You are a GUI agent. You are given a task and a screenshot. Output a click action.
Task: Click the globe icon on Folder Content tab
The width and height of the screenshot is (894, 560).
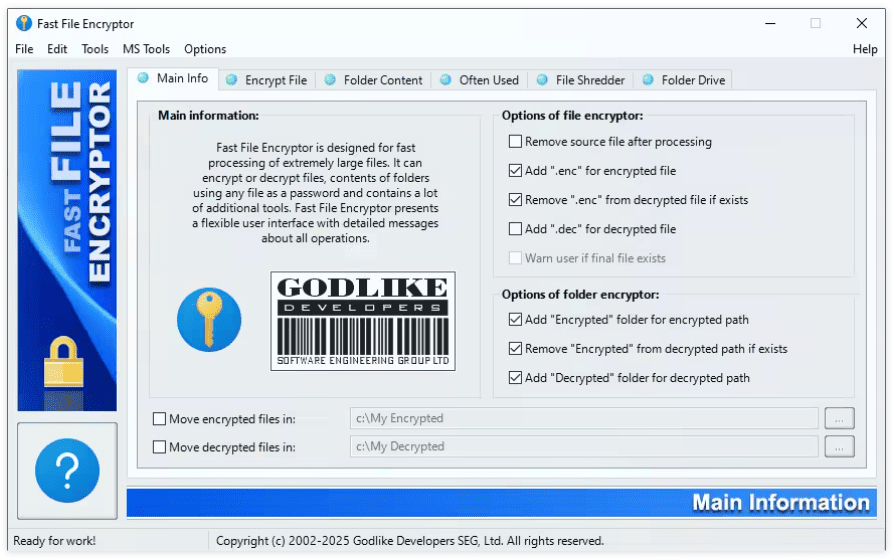click(330, 80)
